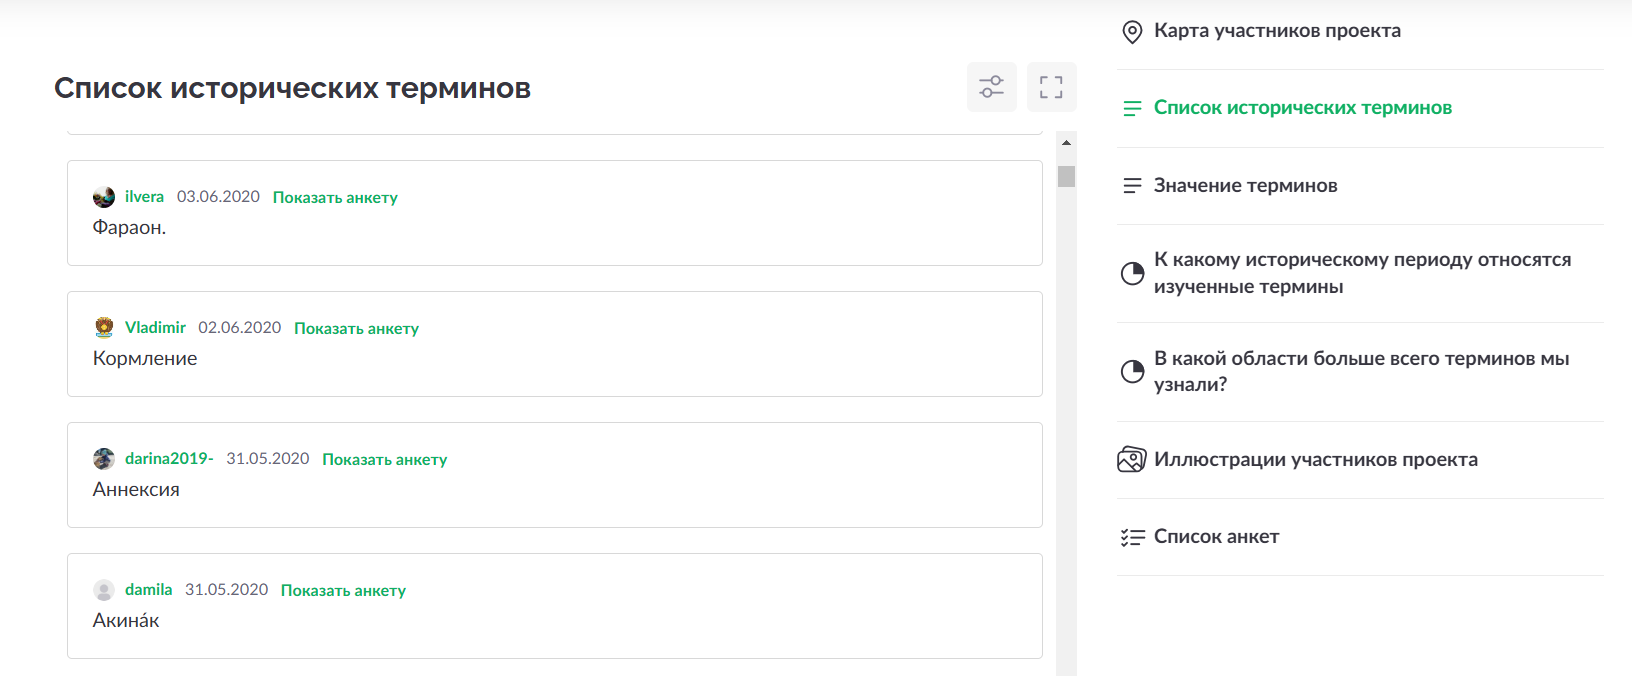Click damila's default avatar icon

pos(104,590)
